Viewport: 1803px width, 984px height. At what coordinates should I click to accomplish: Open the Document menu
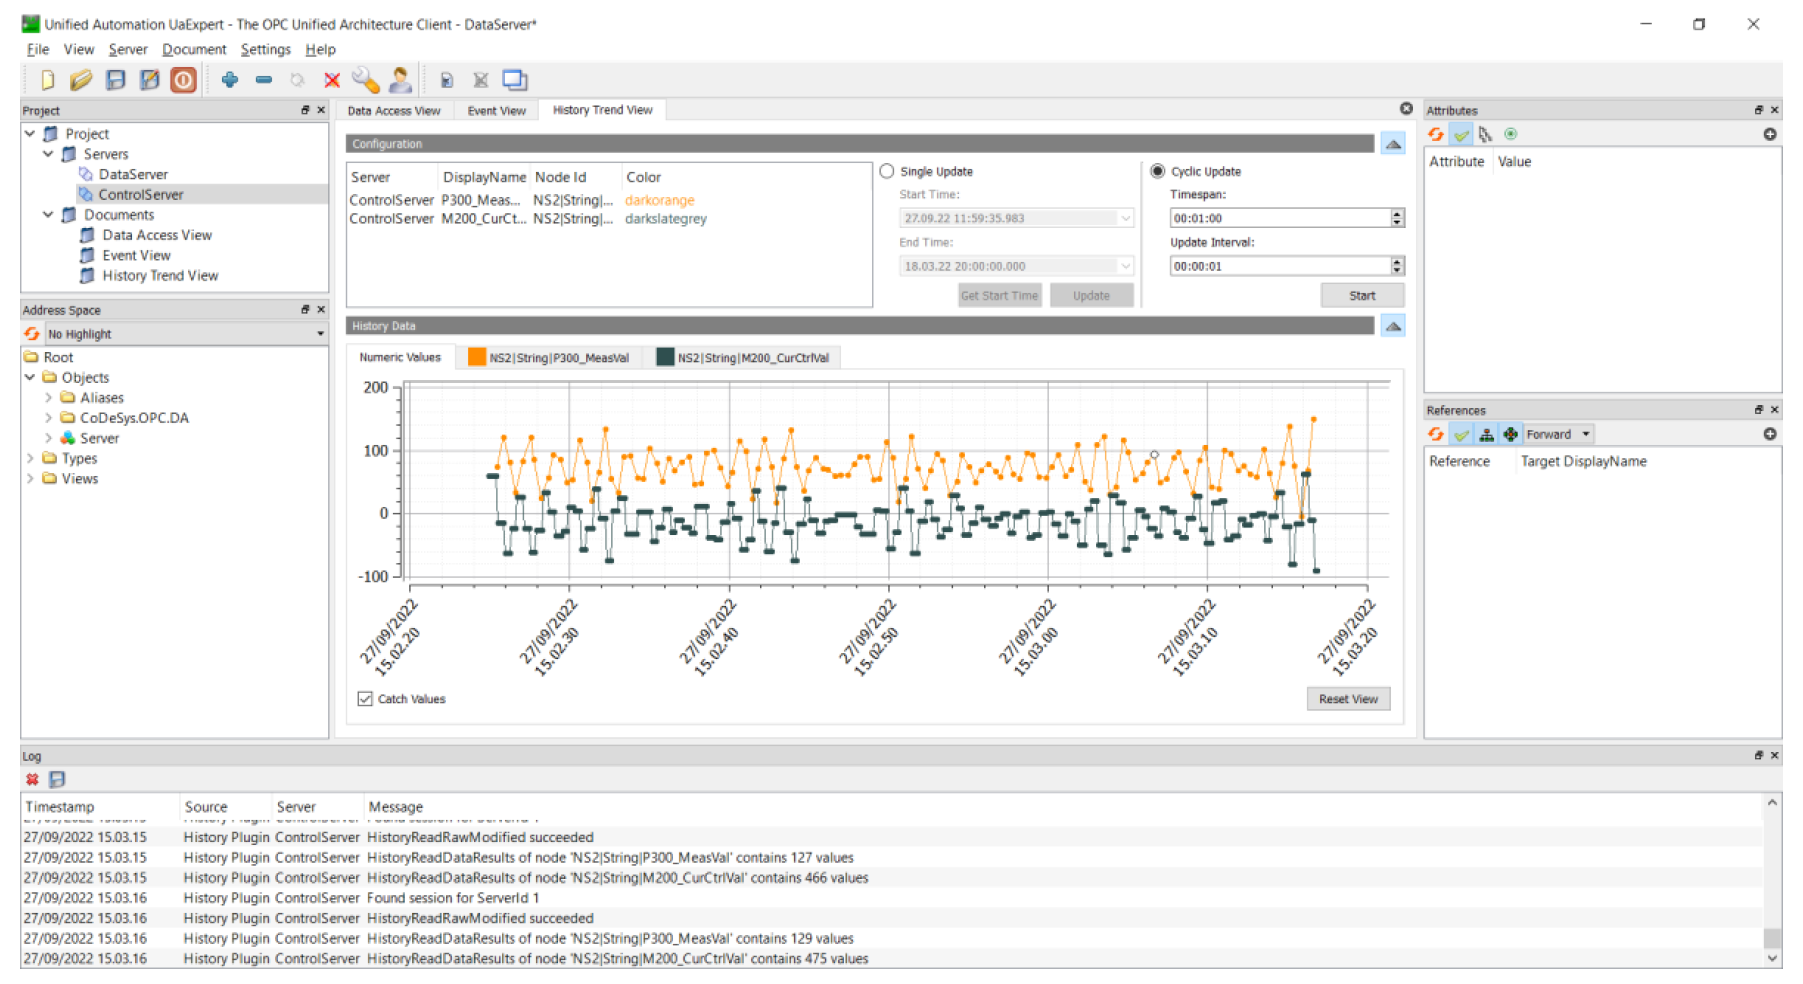[194, 49]
